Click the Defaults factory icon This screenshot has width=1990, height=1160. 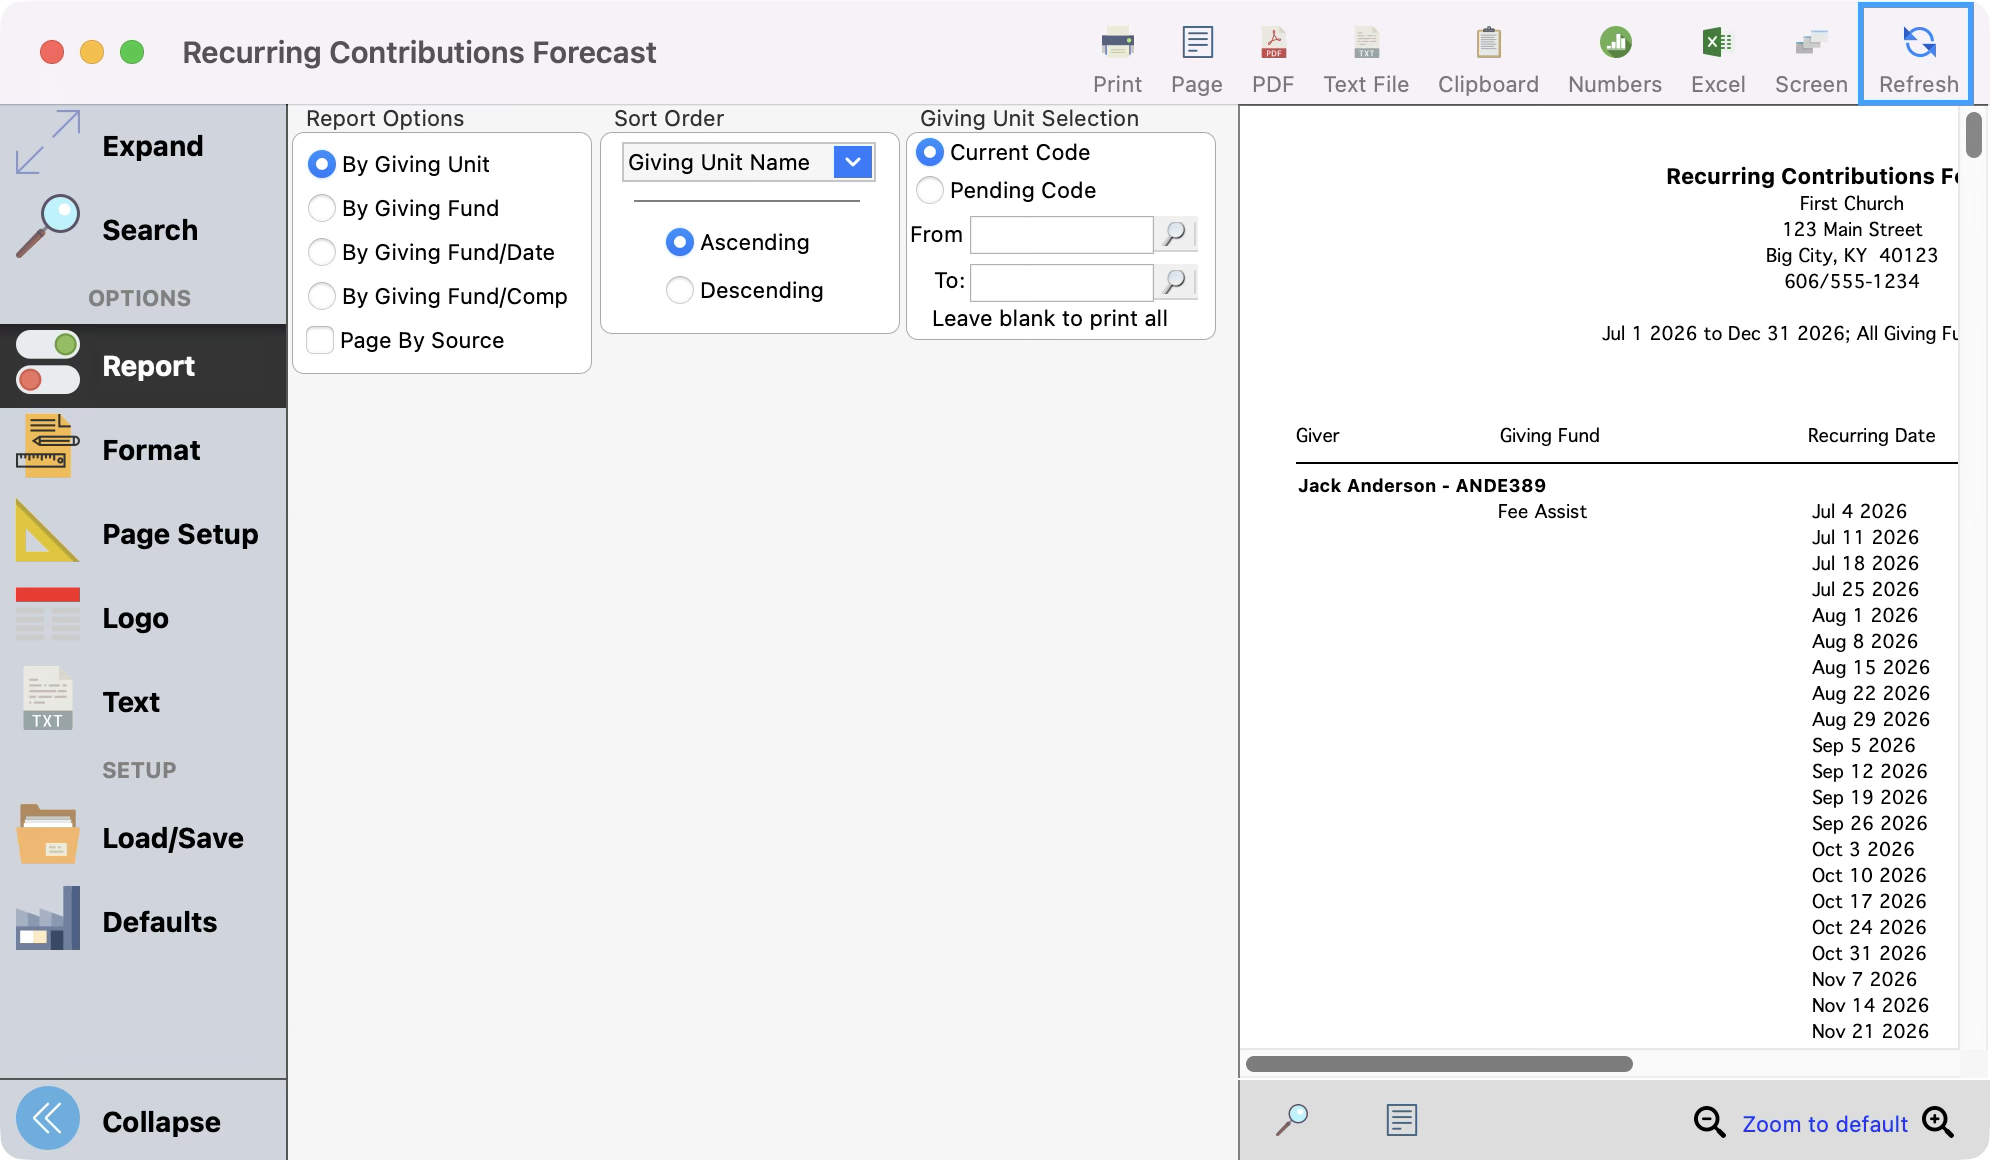pyautogui.click(x=48, y=918)
